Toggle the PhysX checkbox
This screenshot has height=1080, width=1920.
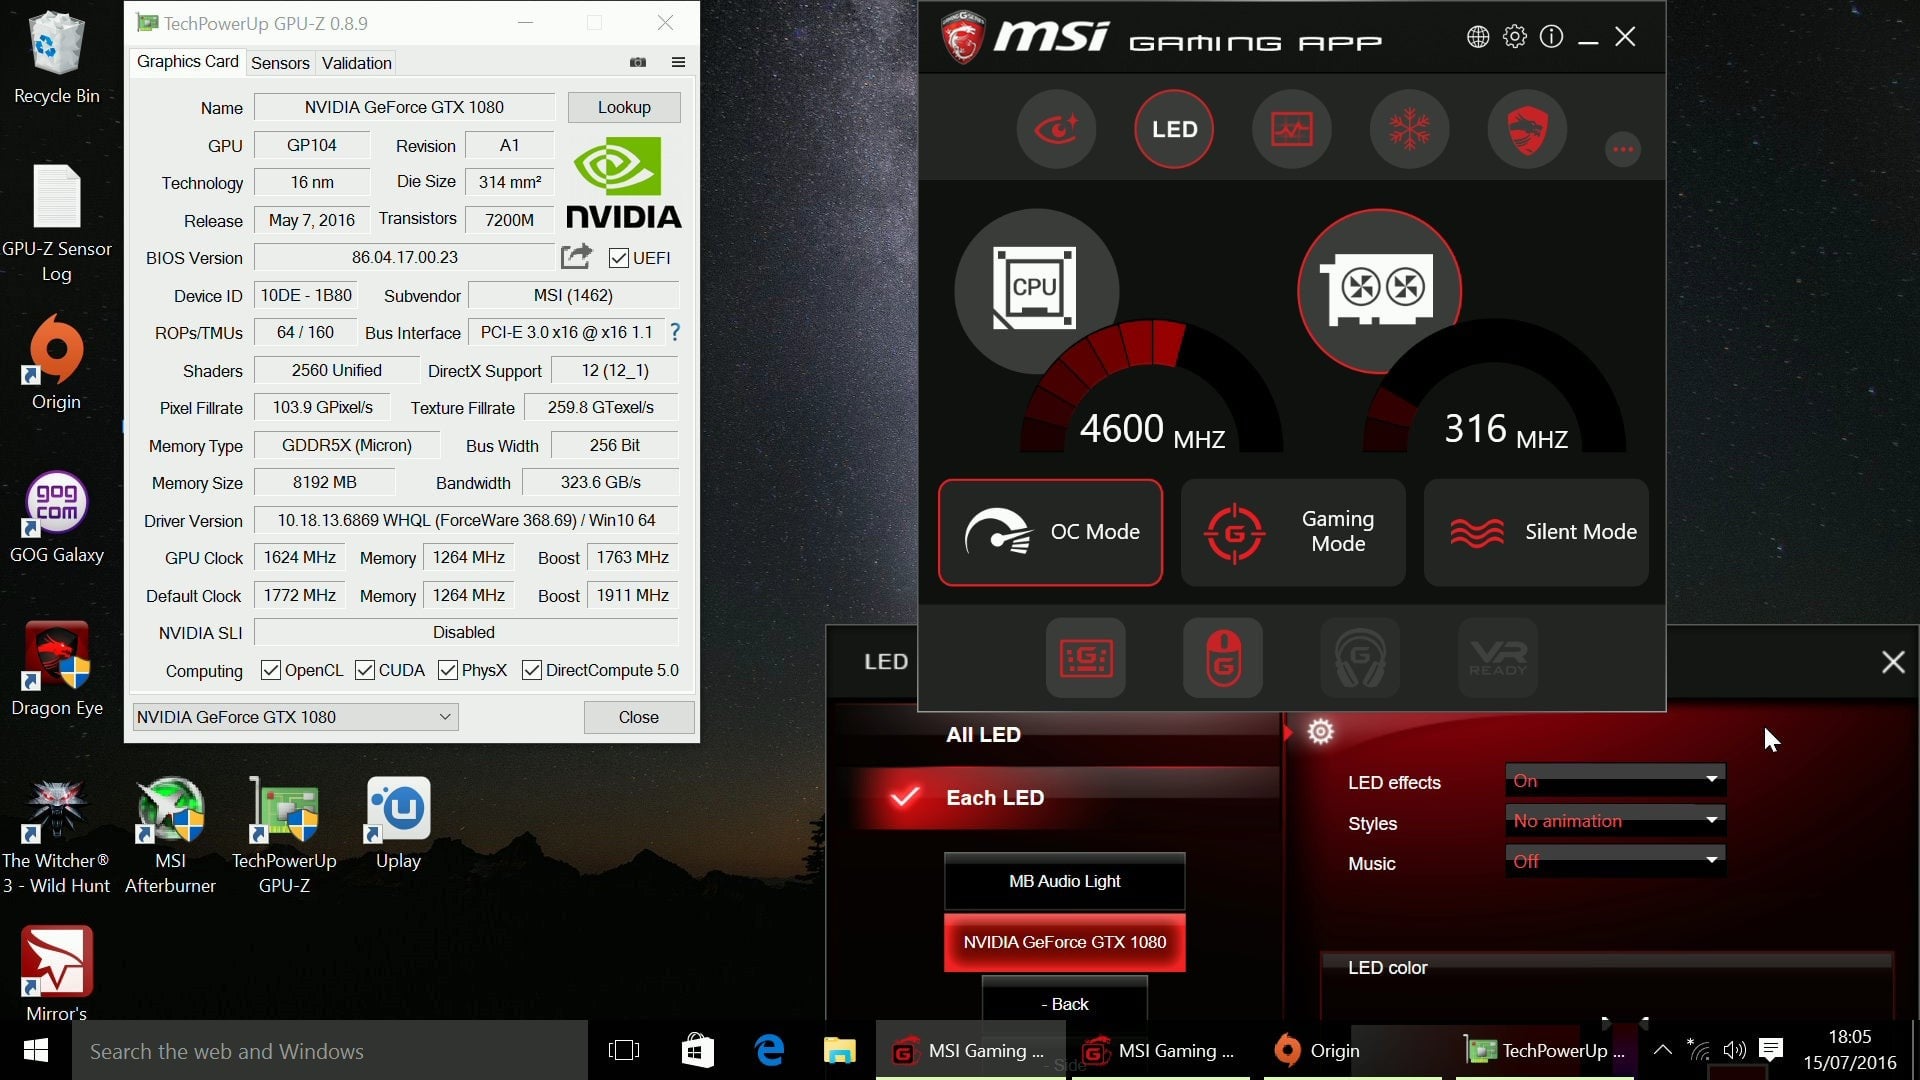(x=448, y=670)
